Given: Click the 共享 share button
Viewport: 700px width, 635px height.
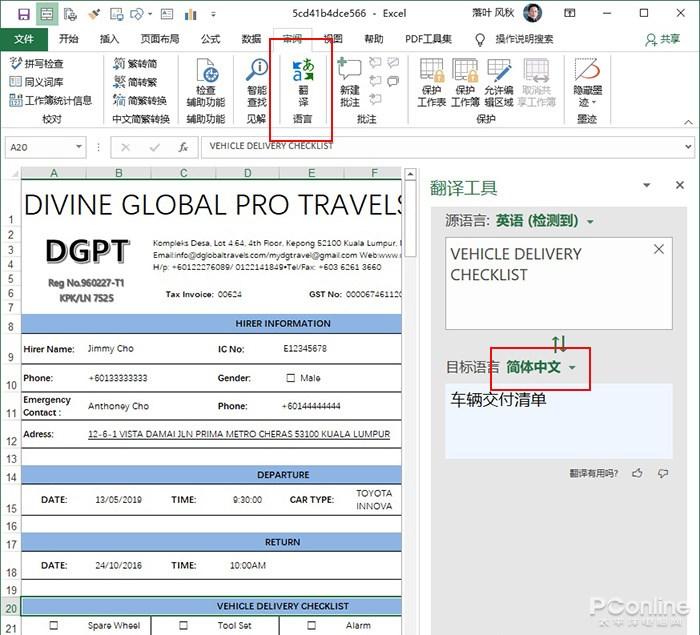Looking at the screenshot, I should [x=663, y=39].
